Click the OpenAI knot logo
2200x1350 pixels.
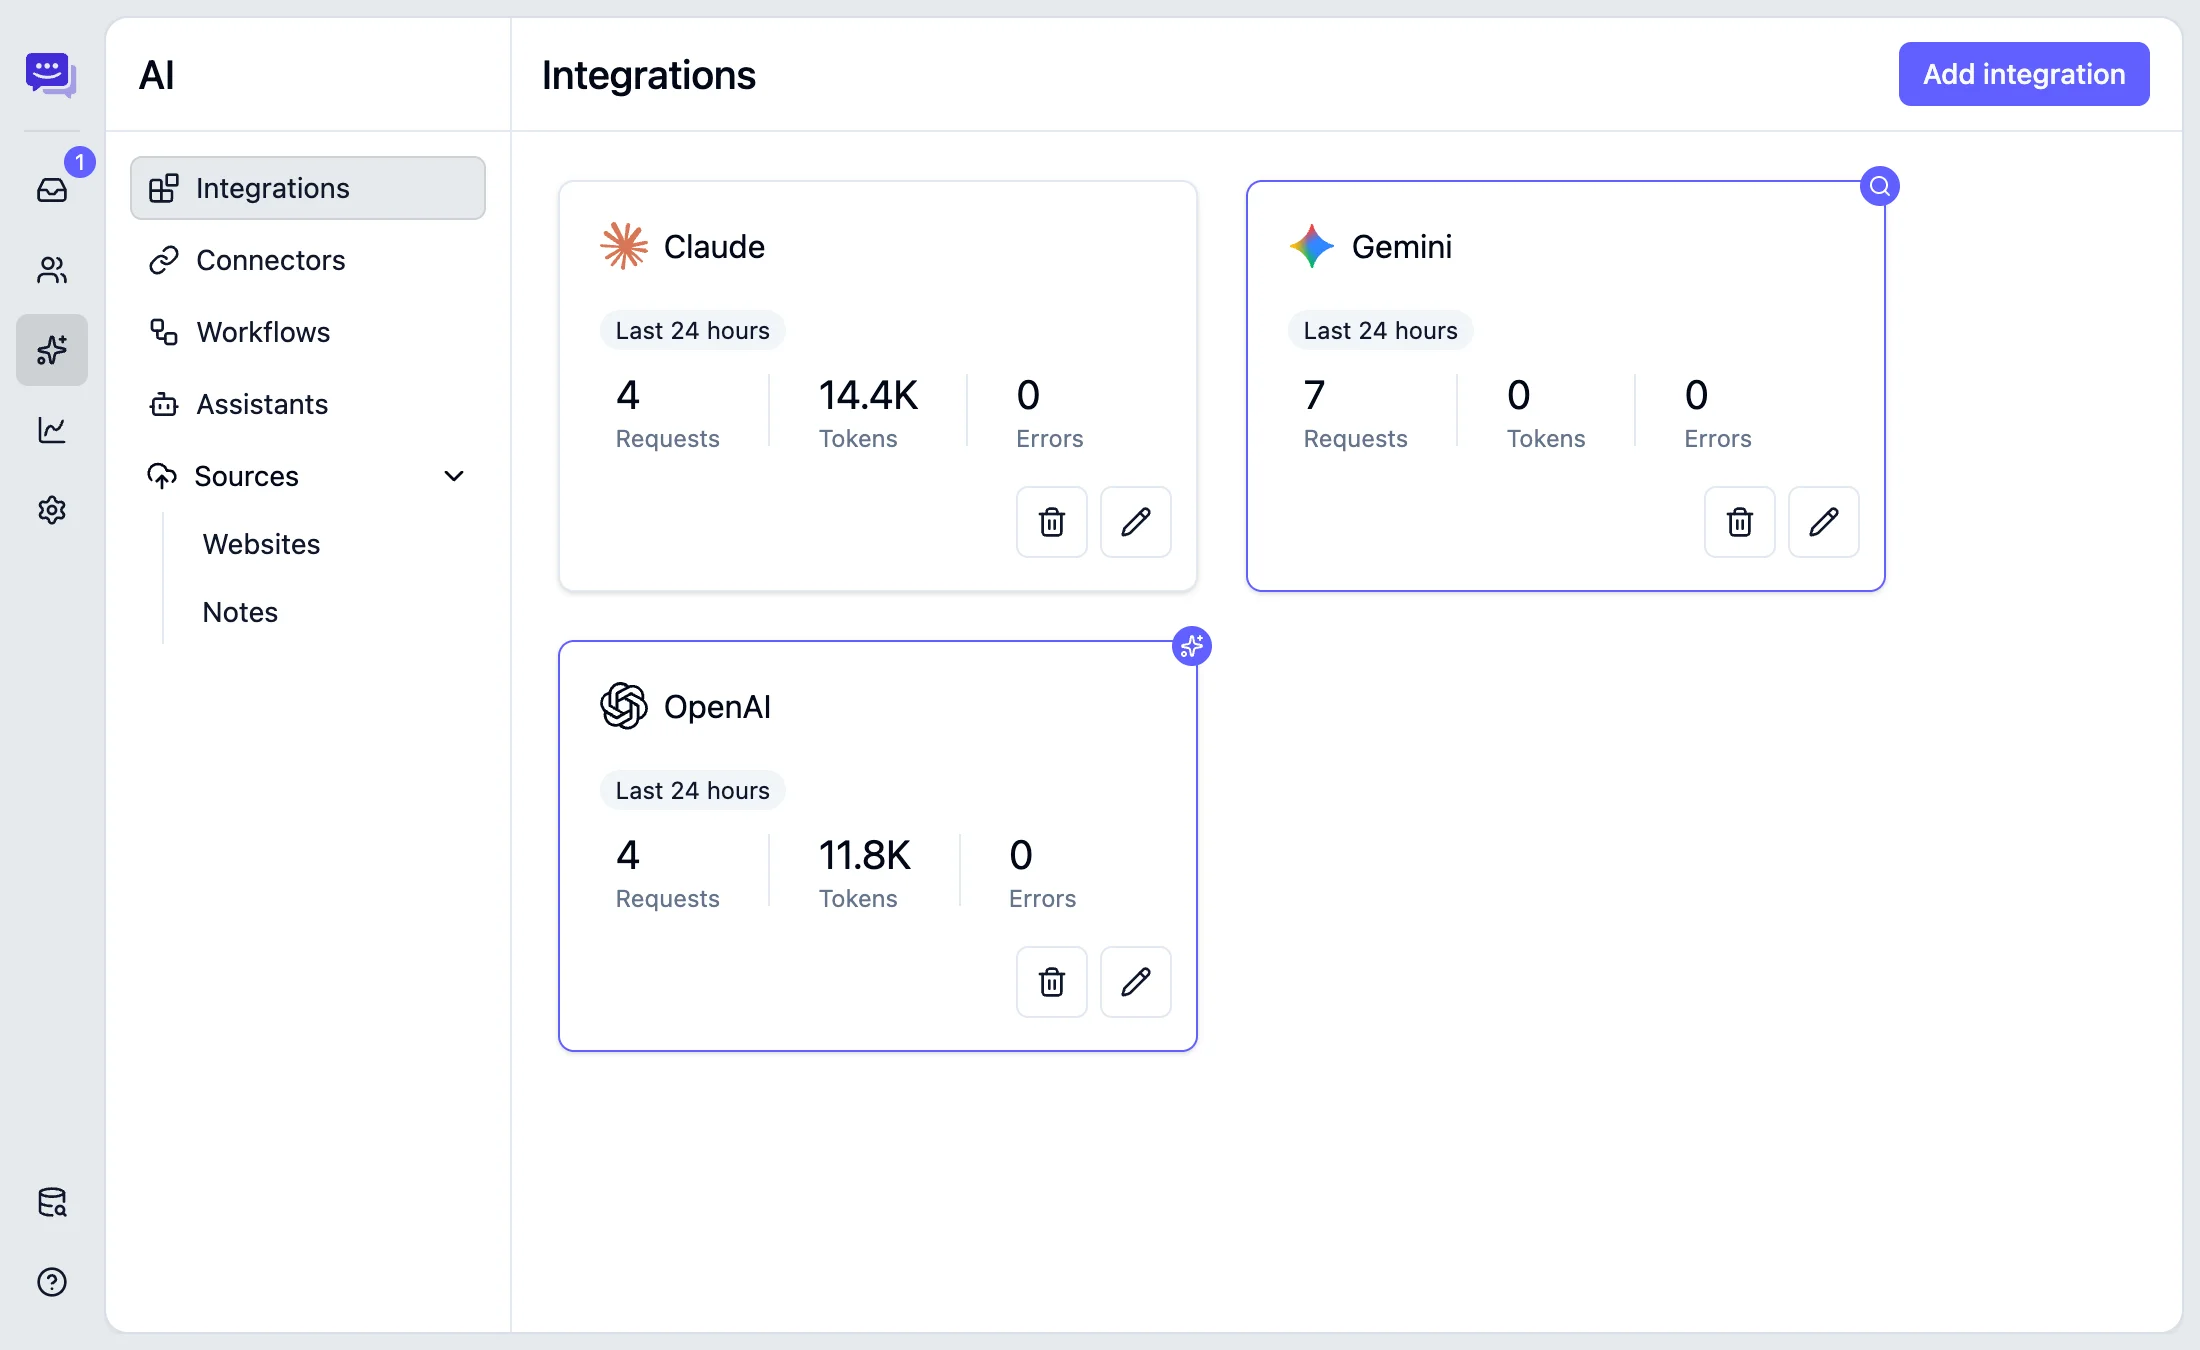(x=624, y=706)
